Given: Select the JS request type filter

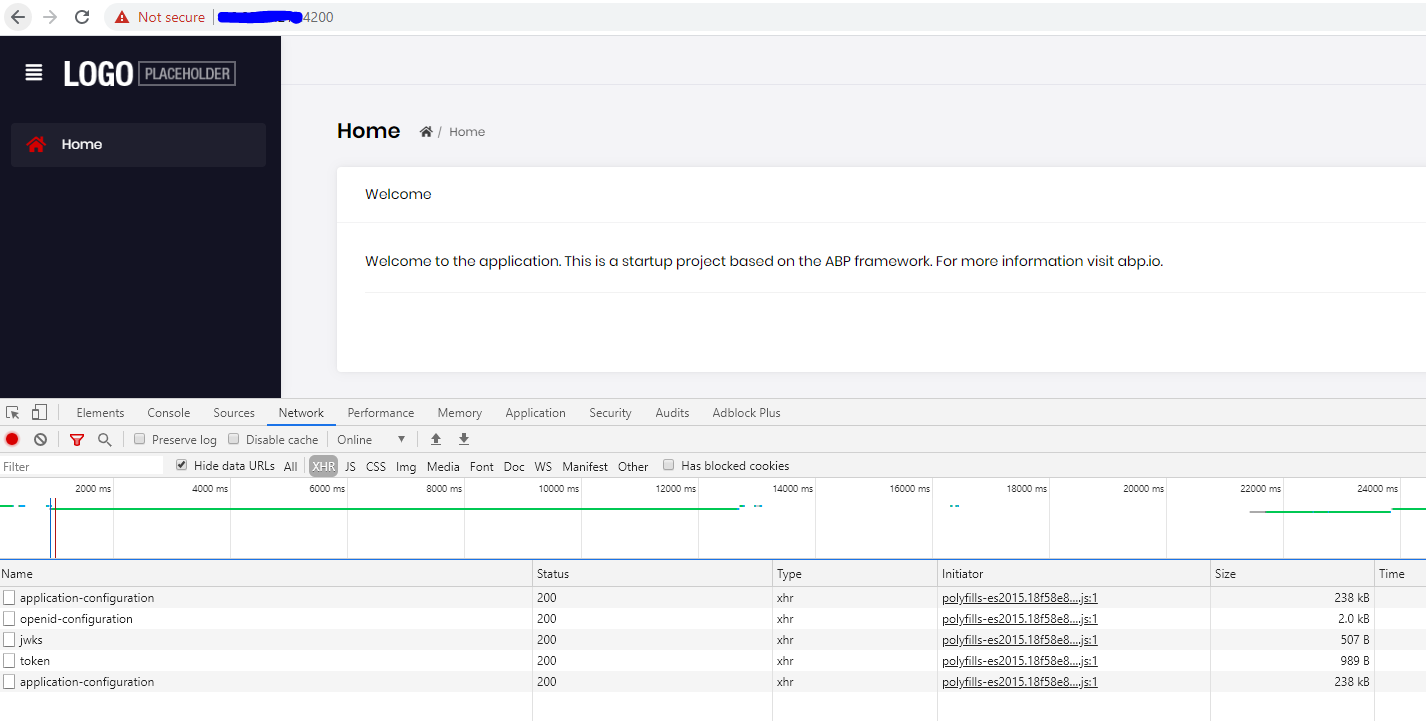Looking at the screenshot, I should click(x=350, y=466).
